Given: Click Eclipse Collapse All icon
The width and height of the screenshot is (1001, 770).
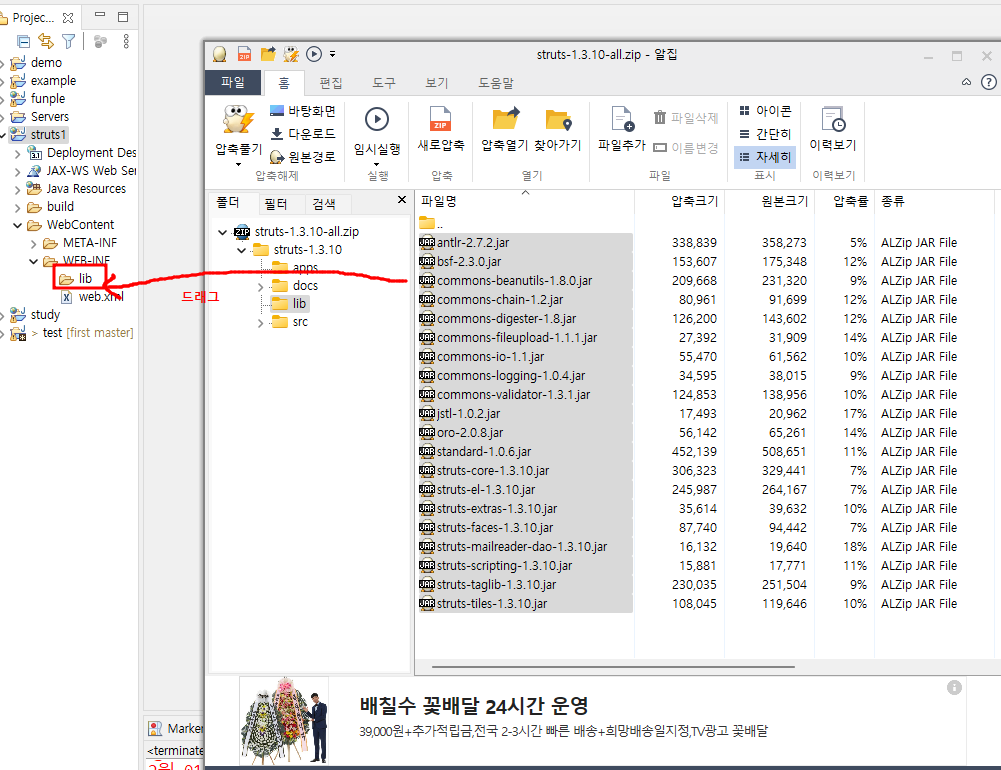Looking at the screenshot, I should click(x=24, y=42).
